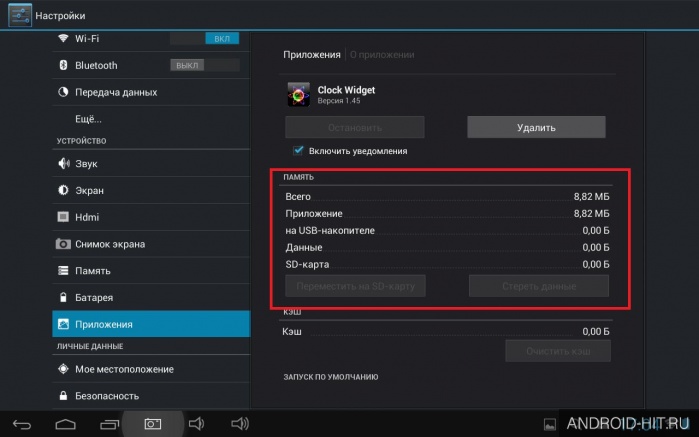Tap Переместить на SD-карту button
Screen dimensions: 699x437
[x=355, y=286]
